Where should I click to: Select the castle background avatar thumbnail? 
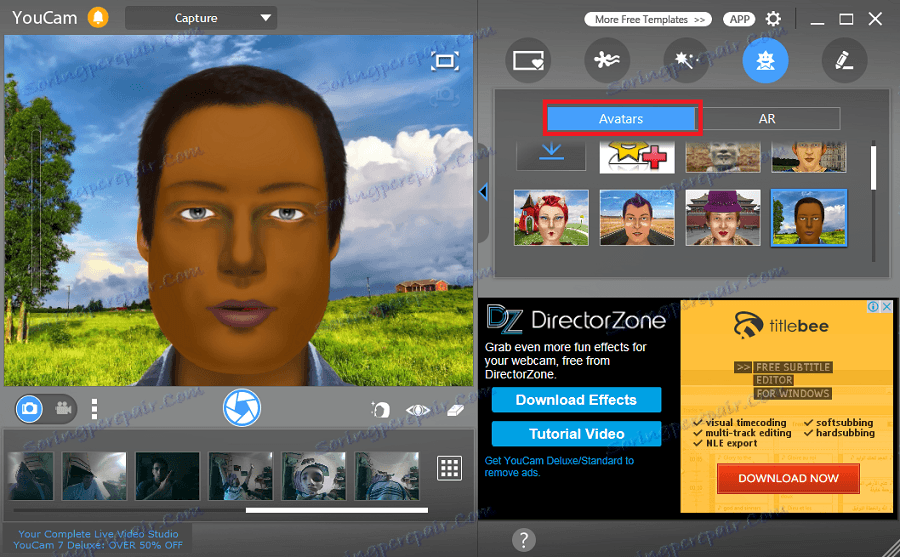click(809, 157)
